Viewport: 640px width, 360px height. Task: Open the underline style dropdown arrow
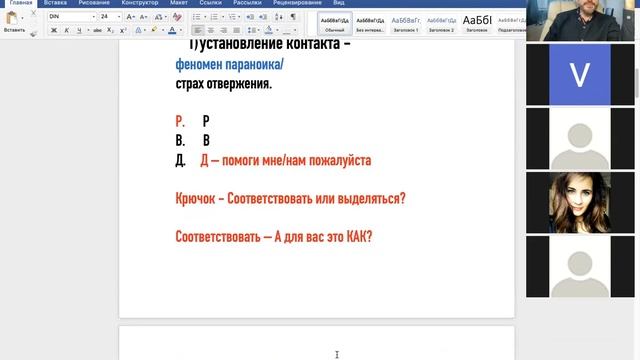pyautogui.click(x=88, y=30)
